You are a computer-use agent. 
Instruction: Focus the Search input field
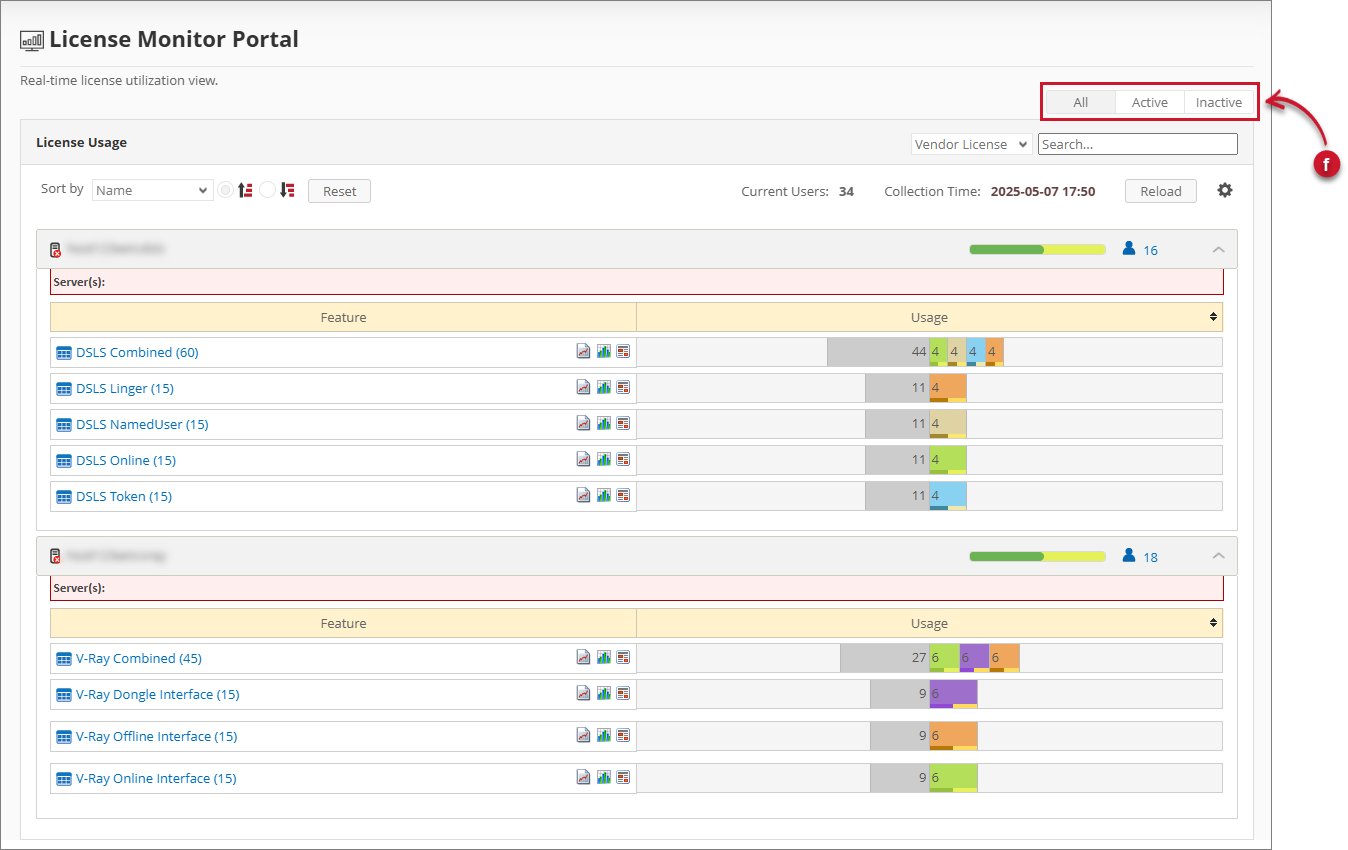(x=1138, y=144)
